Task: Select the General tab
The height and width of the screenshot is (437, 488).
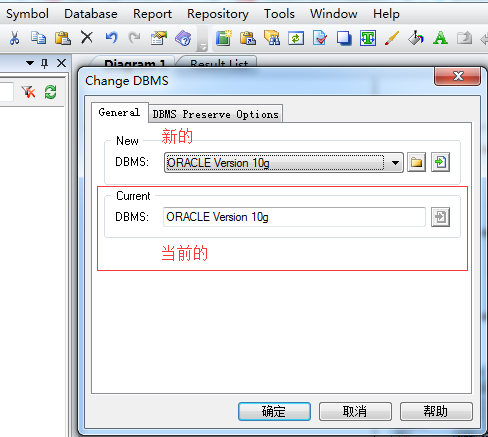Action: click(119, 113)
